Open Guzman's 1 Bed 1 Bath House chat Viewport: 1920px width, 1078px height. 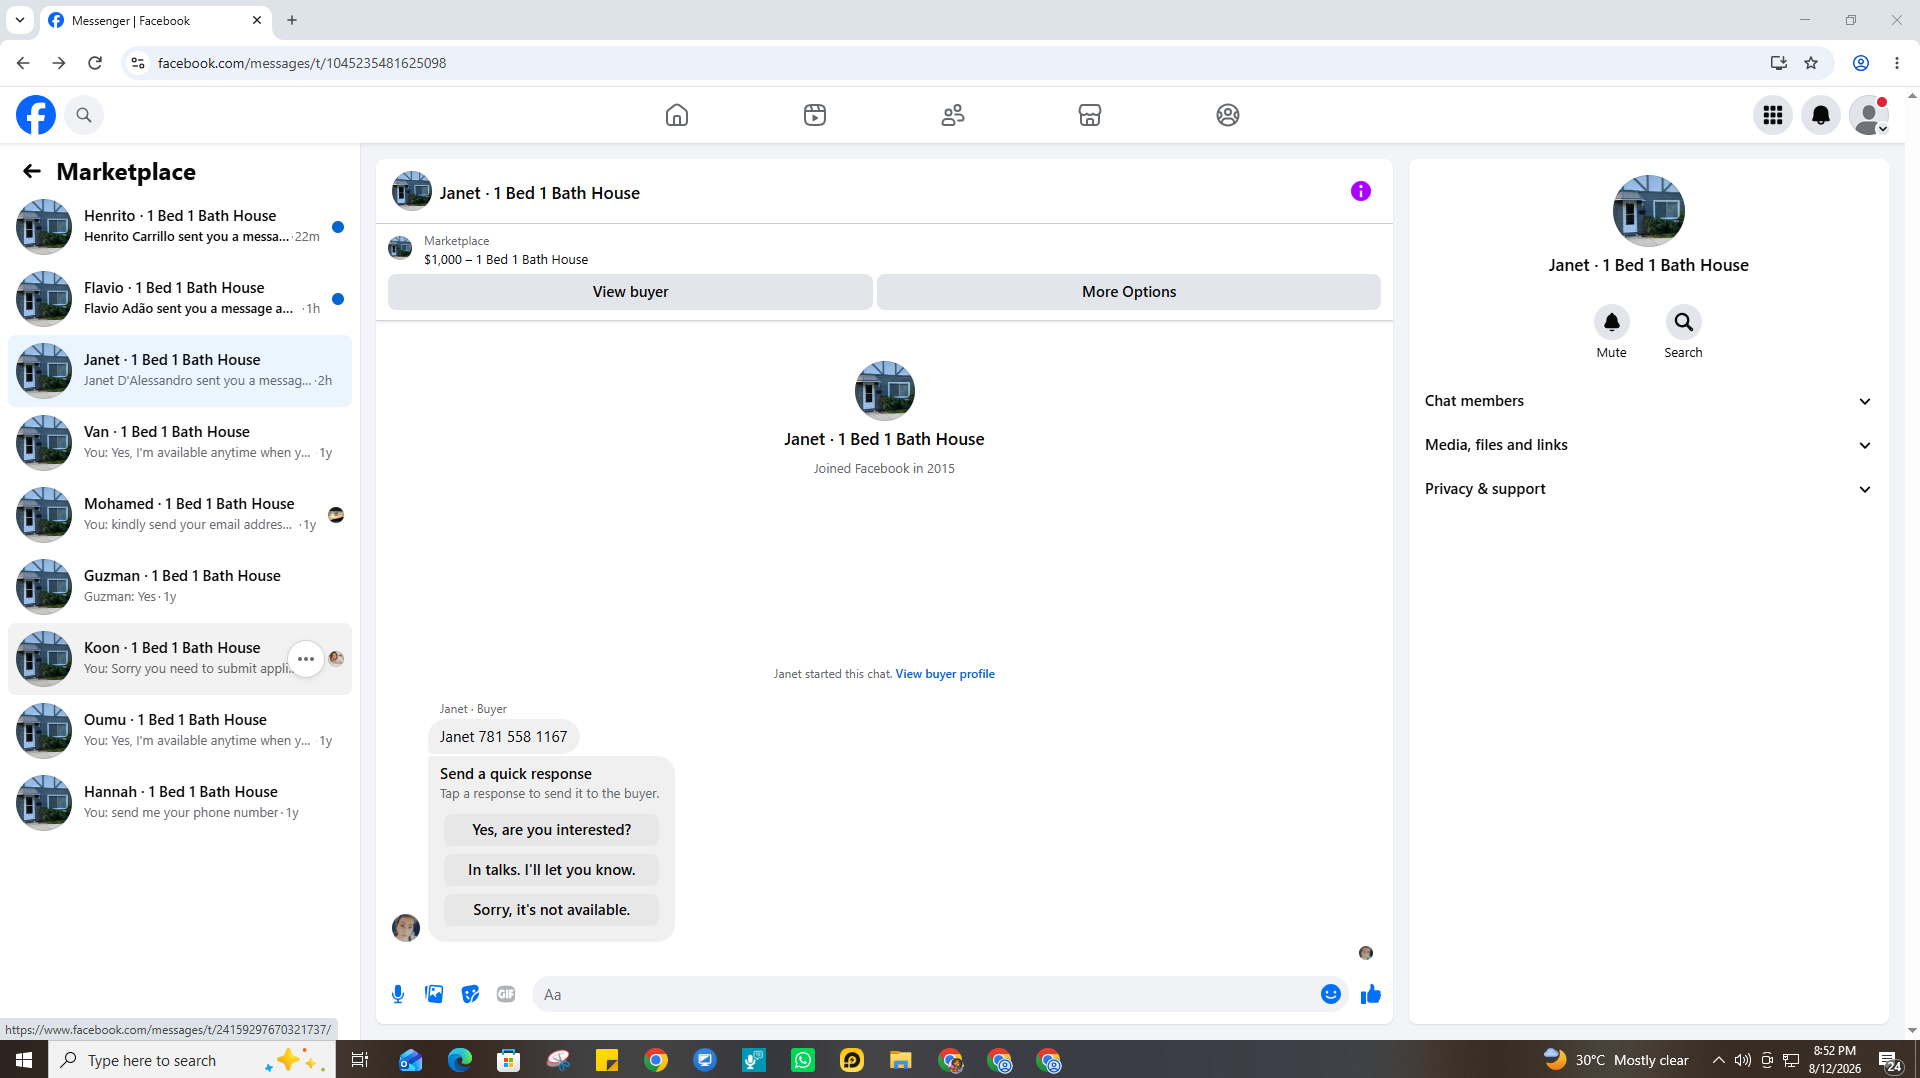(x=180, y=587)
